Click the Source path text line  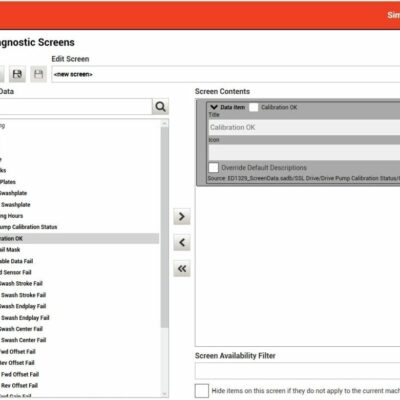(x=304, y=179)
